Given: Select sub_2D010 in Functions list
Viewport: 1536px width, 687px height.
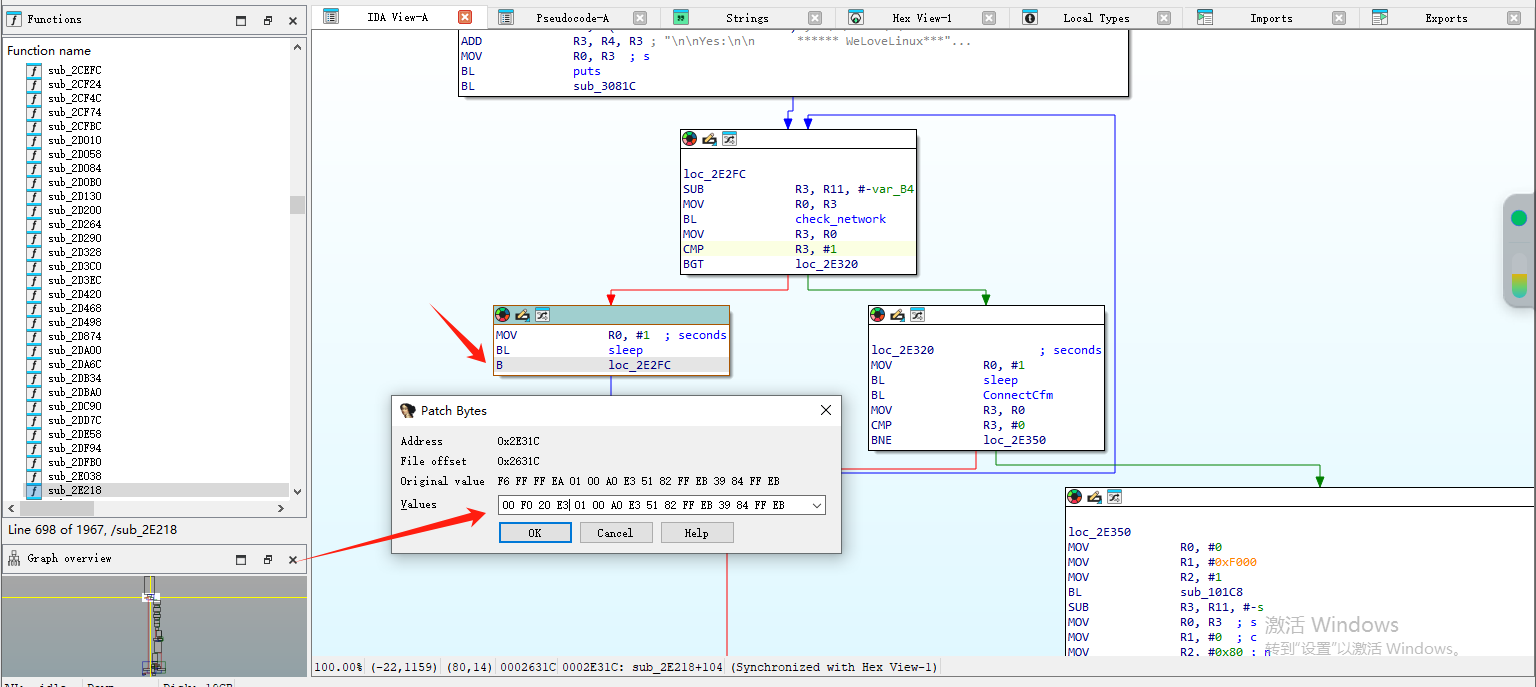Looking at the screenshot, I should click(74, 140).
